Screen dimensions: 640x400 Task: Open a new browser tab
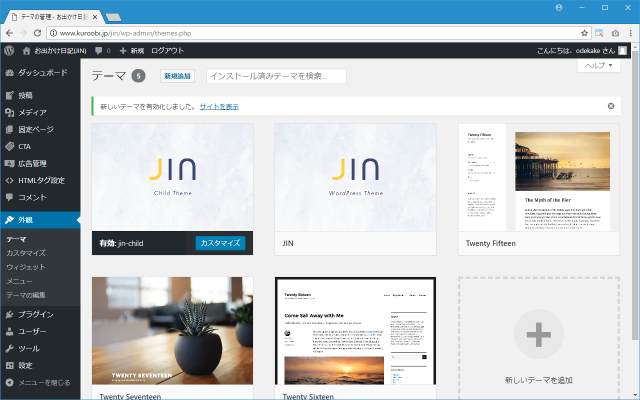click(x=113, y=17)
